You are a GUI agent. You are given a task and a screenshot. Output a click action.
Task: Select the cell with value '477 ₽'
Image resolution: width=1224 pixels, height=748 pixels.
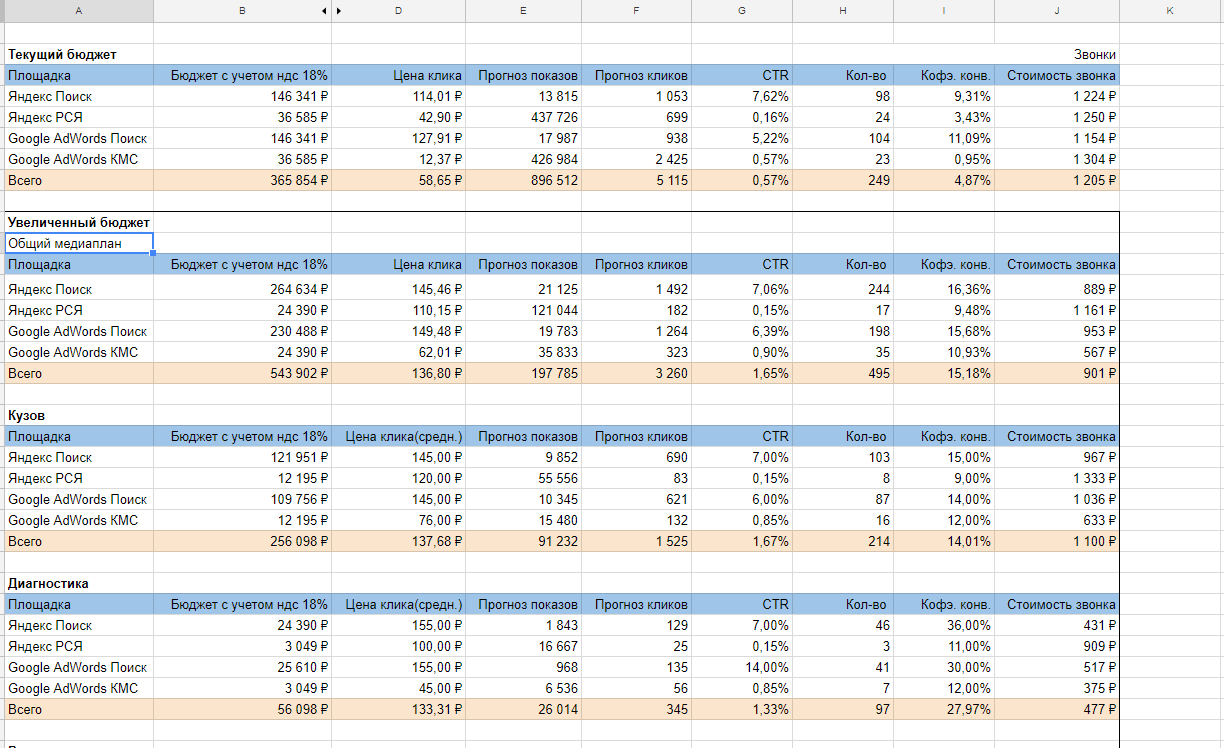(x=1057, y=709)
